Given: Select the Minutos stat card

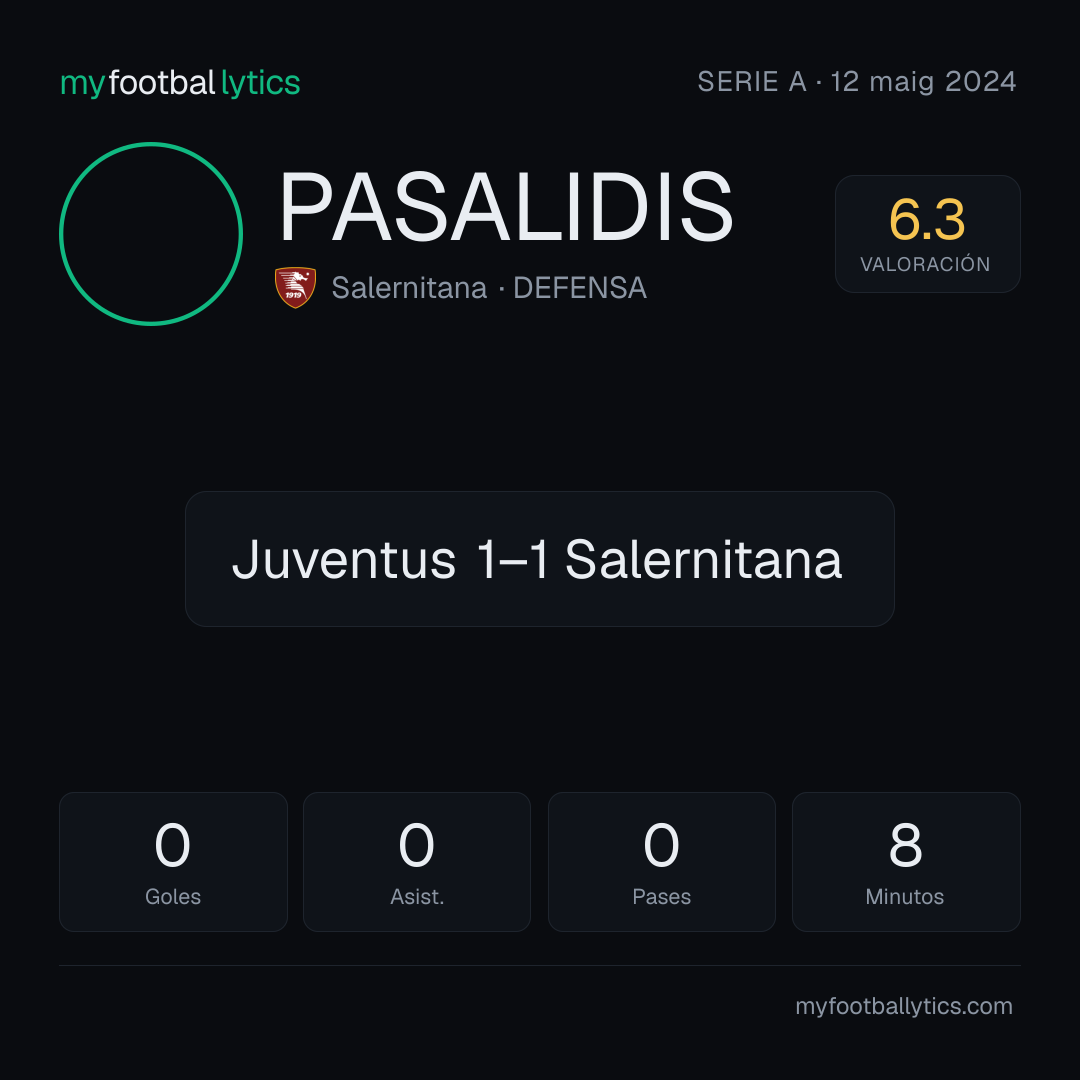Looking at the screenshot, I should coord(906,862).
